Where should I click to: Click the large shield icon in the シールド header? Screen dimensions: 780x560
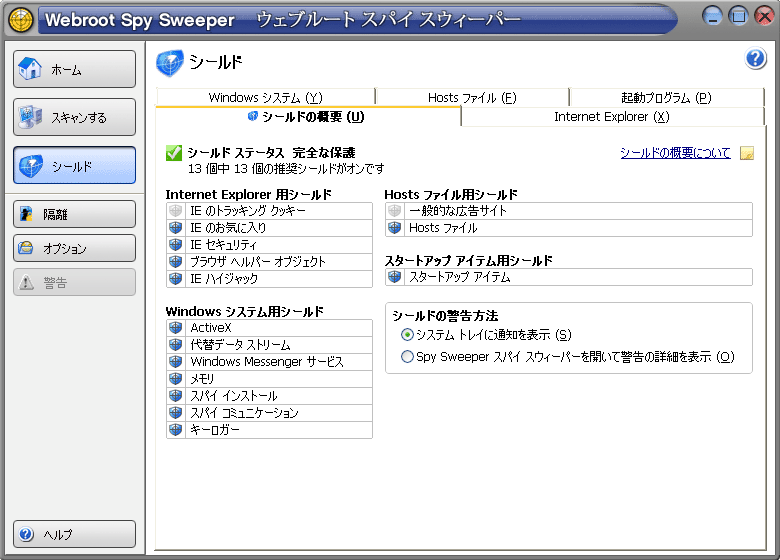click(x=170, y=63)
